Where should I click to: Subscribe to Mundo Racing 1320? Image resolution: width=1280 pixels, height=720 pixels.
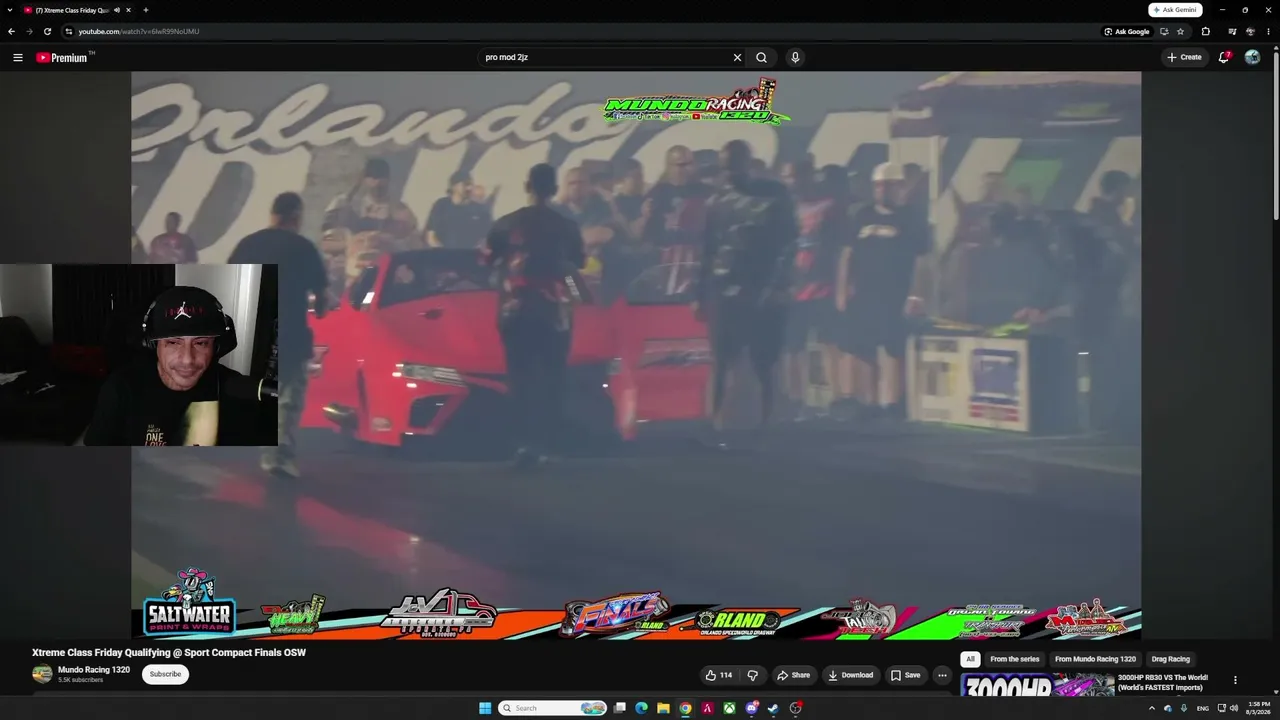(165, 674)
